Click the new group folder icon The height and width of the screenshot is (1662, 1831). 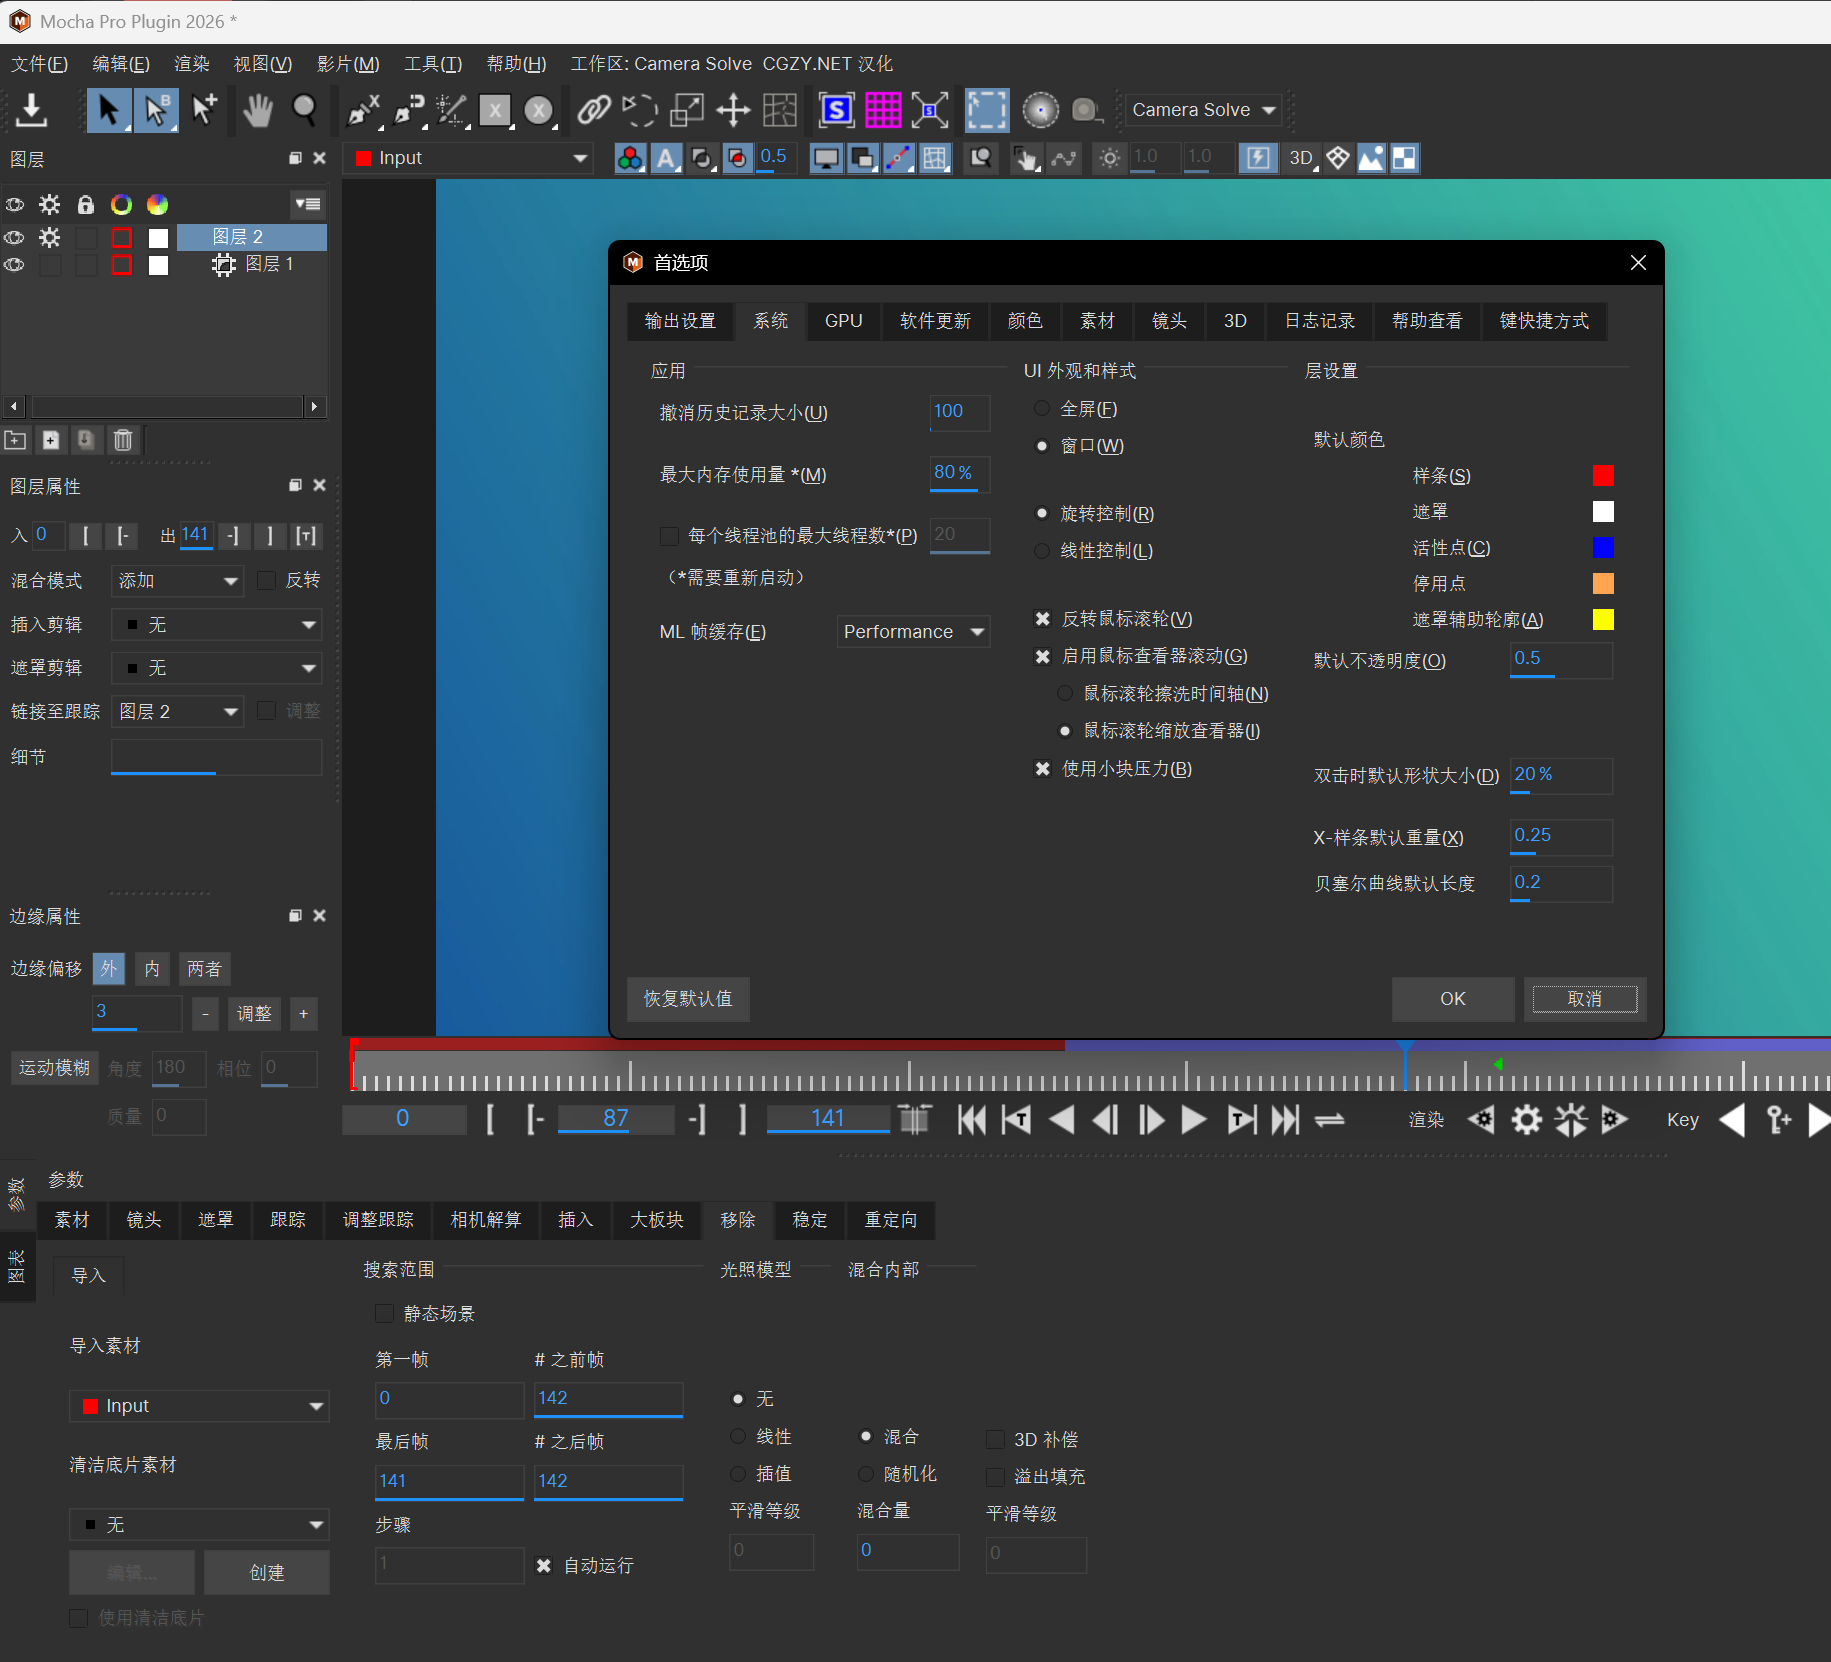(x=16, y=440)
